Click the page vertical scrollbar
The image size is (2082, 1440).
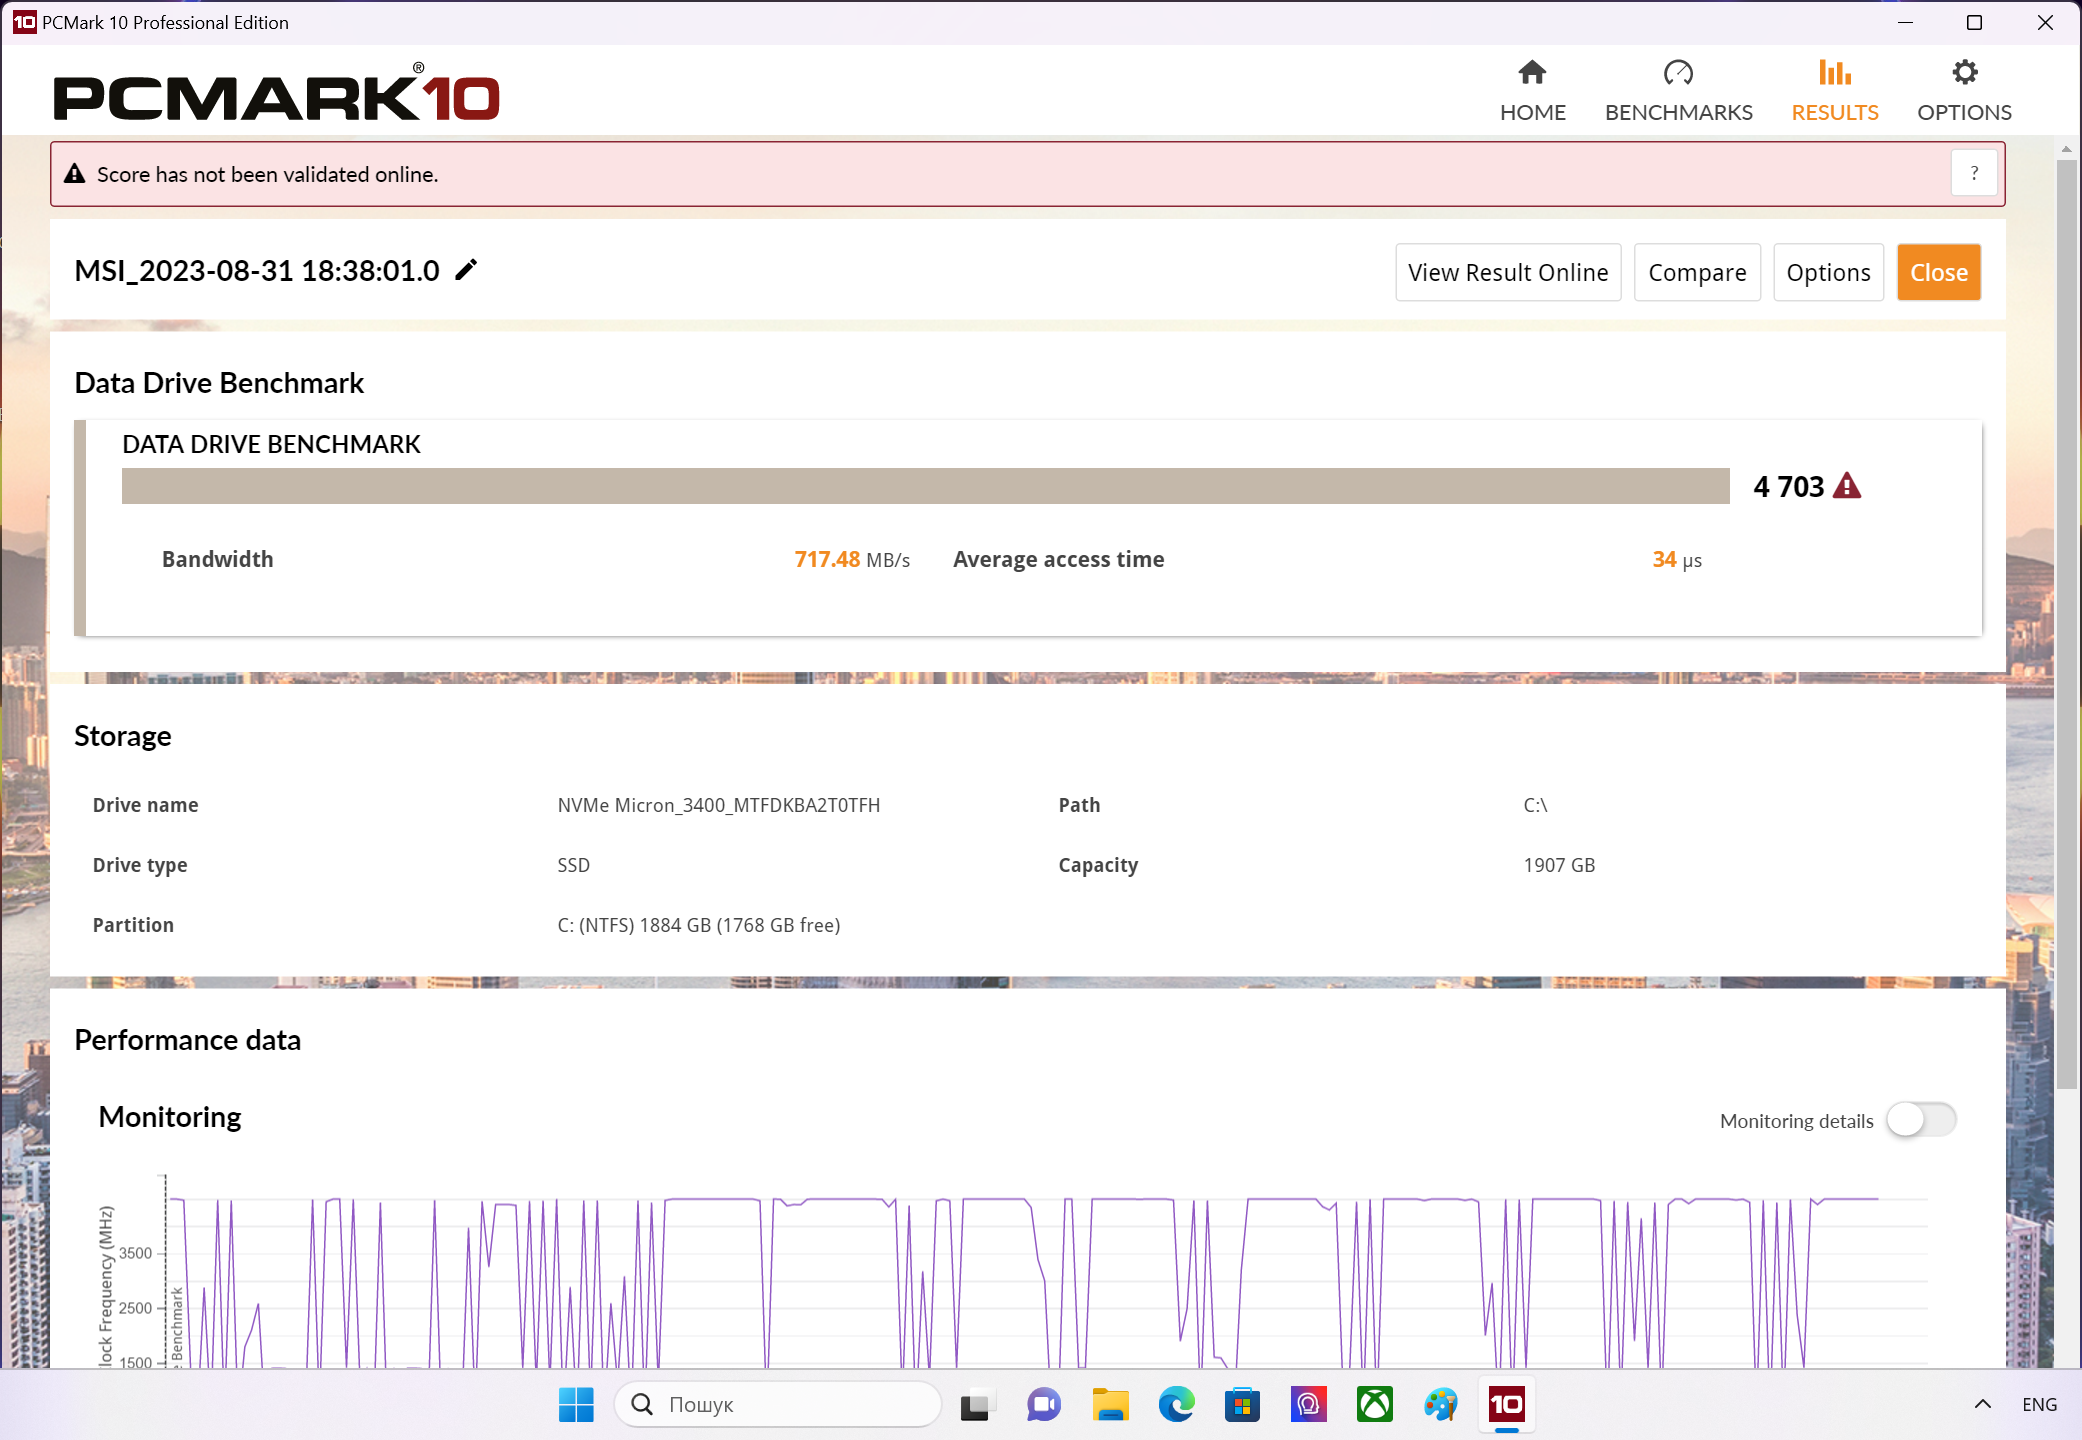tap(2066, 620)
